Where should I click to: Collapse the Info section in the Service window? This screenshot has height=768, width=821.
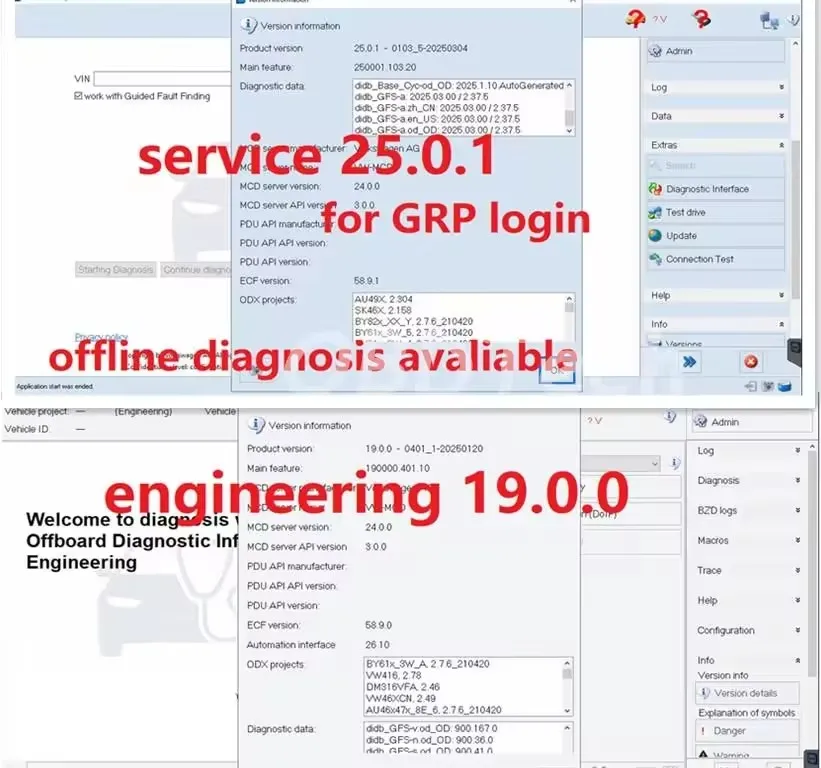(716, 325)
